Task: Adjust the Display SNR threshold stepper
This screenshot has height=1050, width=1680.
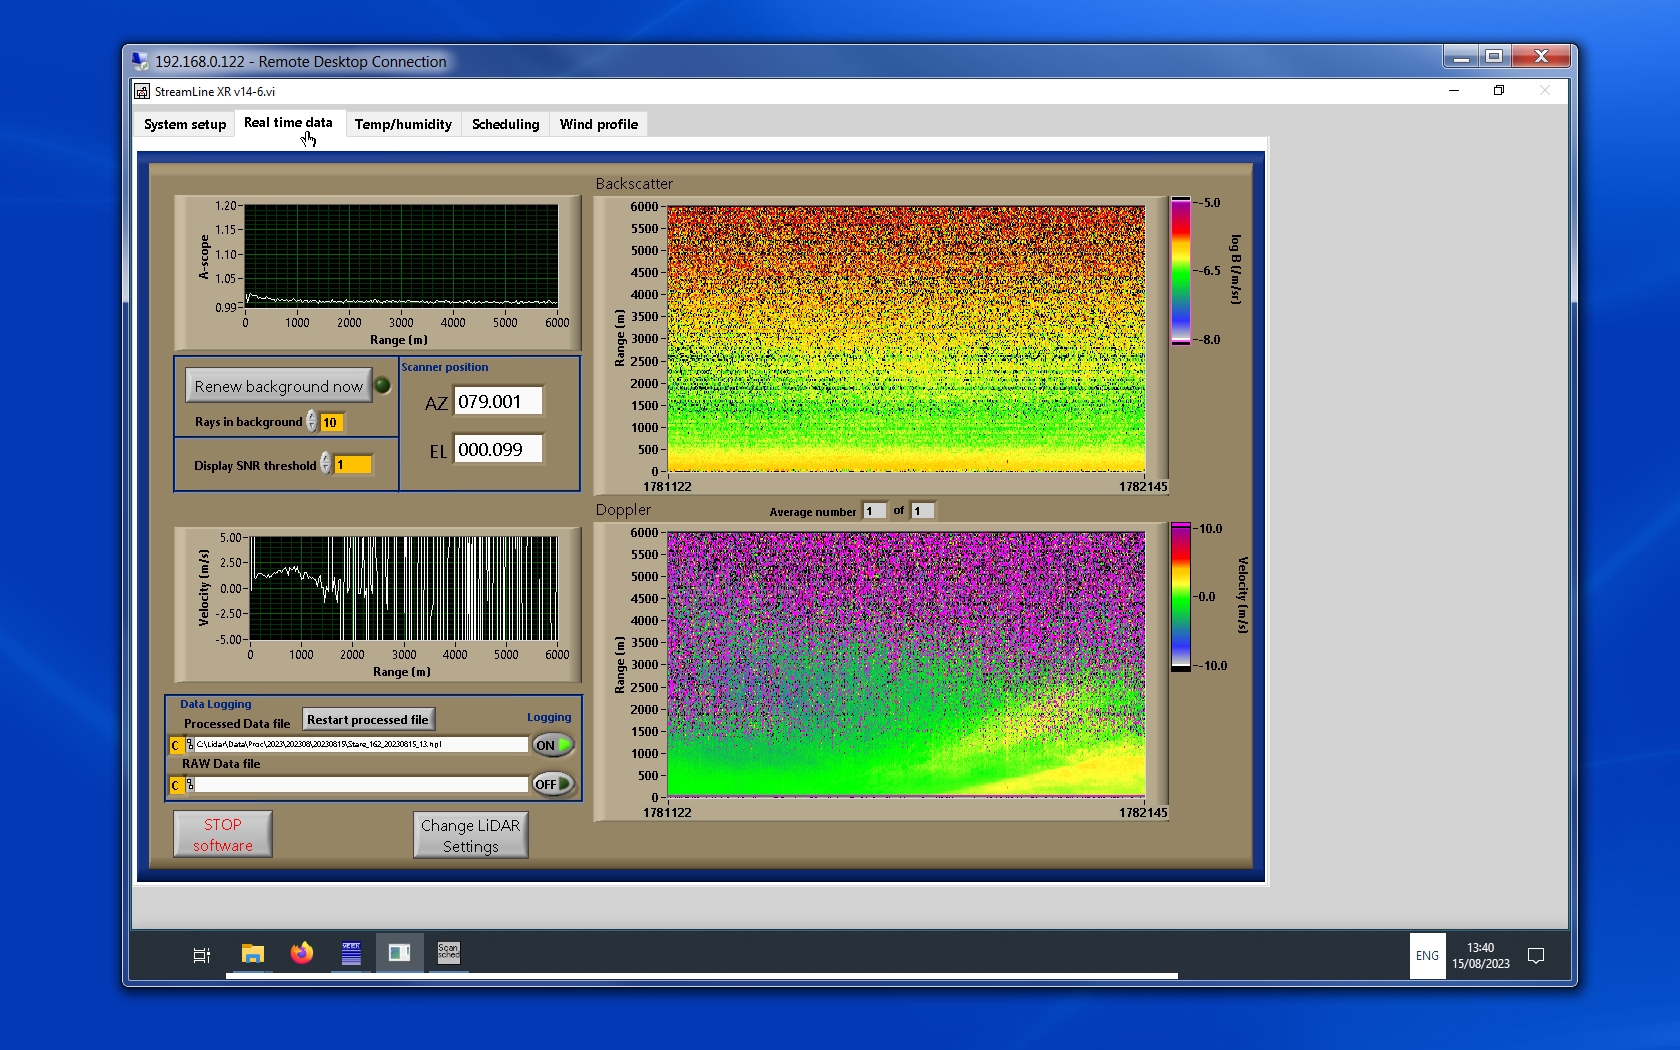Action: pos(325,464)
